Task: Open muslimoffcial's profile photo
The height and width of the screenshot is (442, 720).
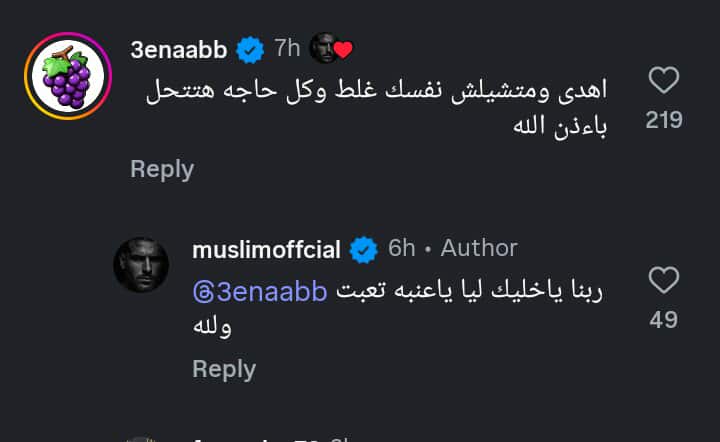Action: tap(141, 265)
